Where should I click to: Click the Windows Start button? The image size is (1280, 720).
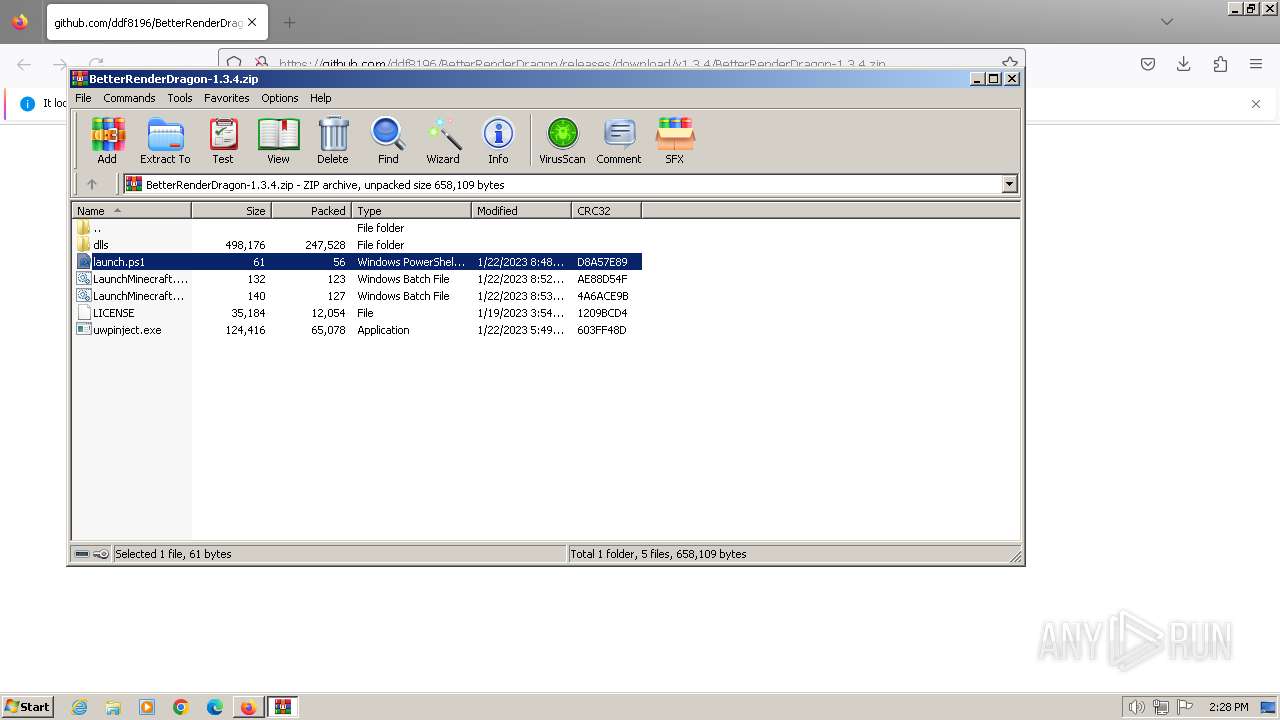[28, 706]
